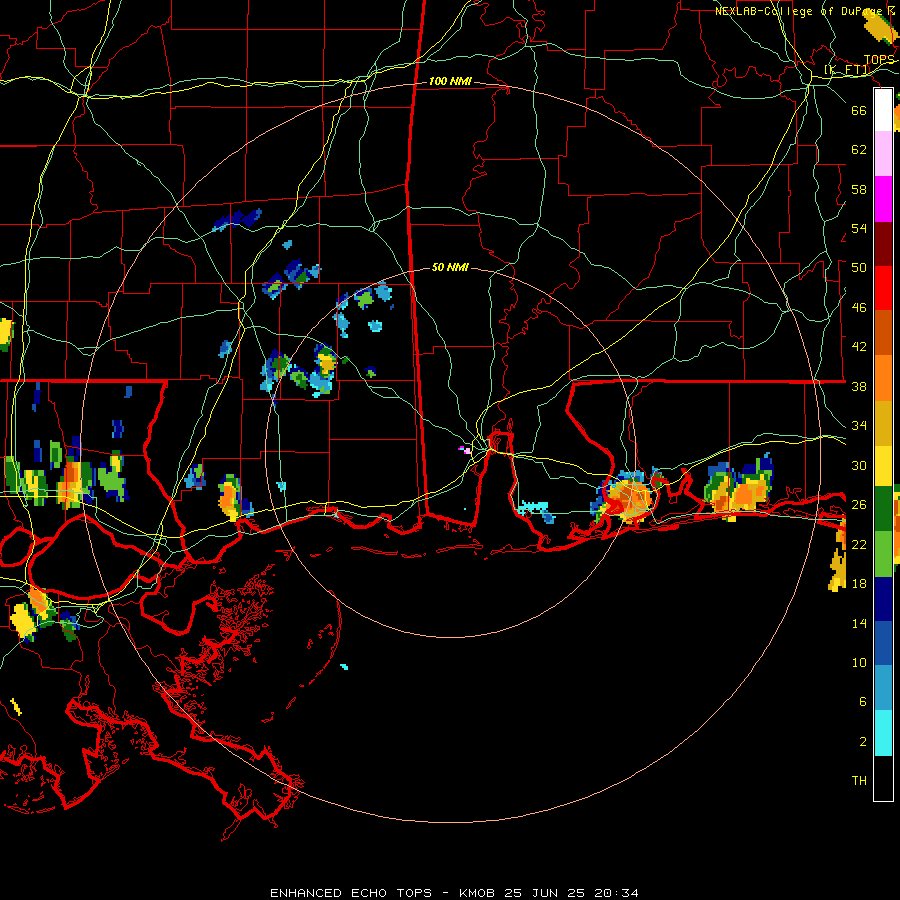The width and height of the screenshot is (900, 900).
Task: Click legend value '26'
Action: [x=859, y=505]
